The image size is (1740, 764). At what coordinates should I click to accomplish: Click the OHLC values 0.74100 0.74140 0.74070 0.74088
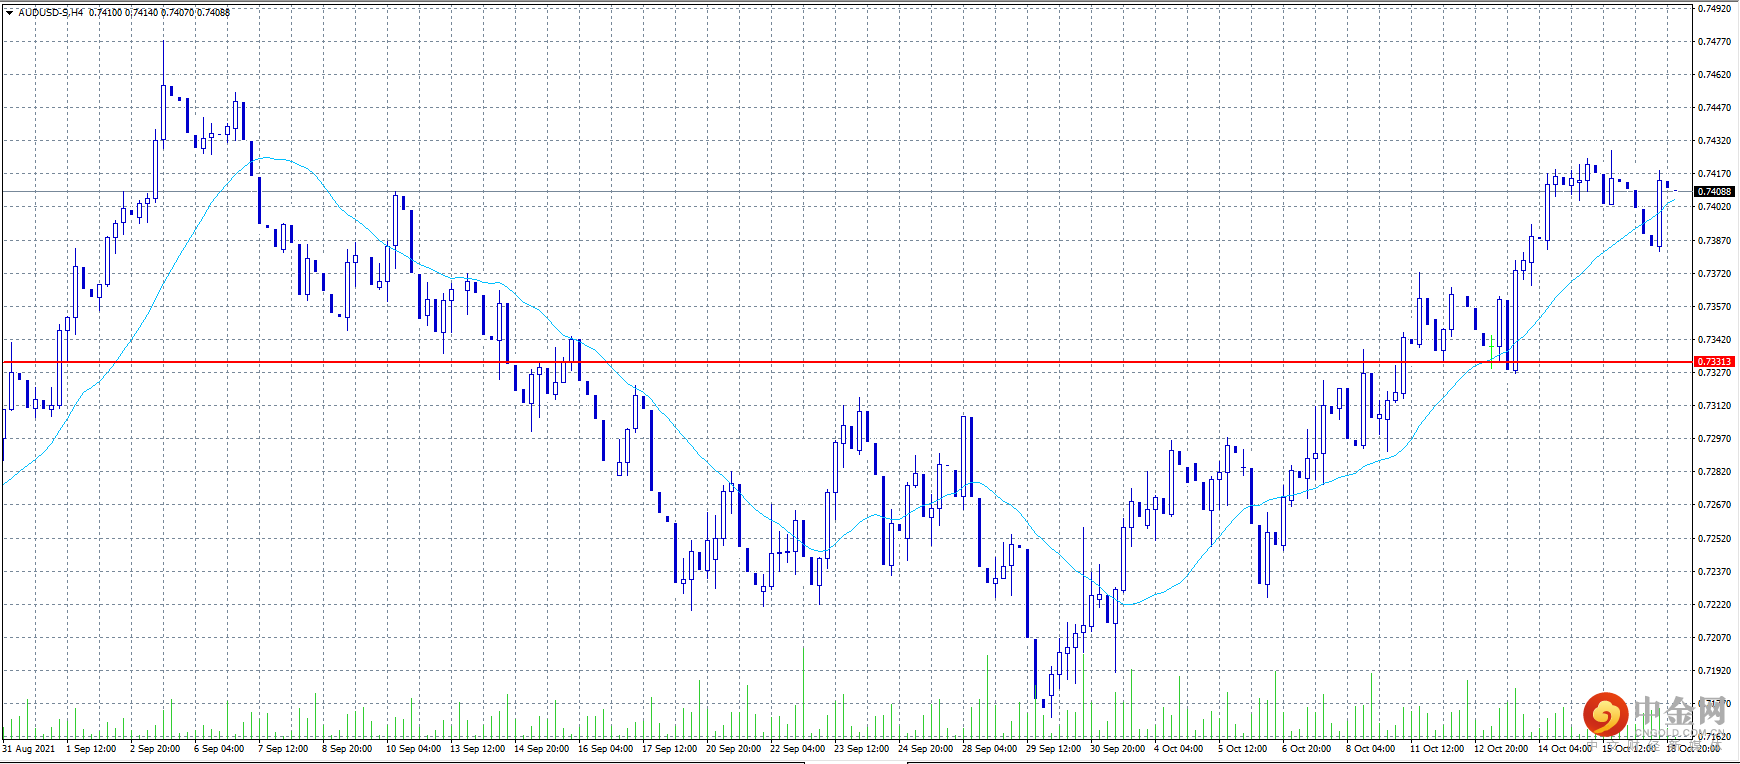[159, 13]
